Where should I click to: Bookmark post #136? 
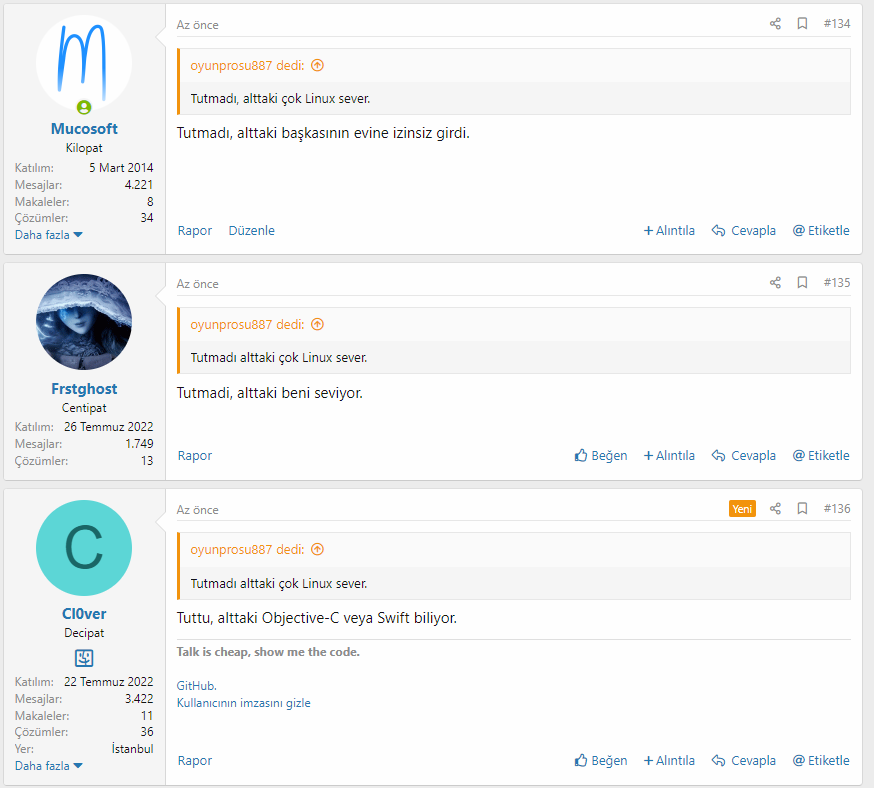802,508
